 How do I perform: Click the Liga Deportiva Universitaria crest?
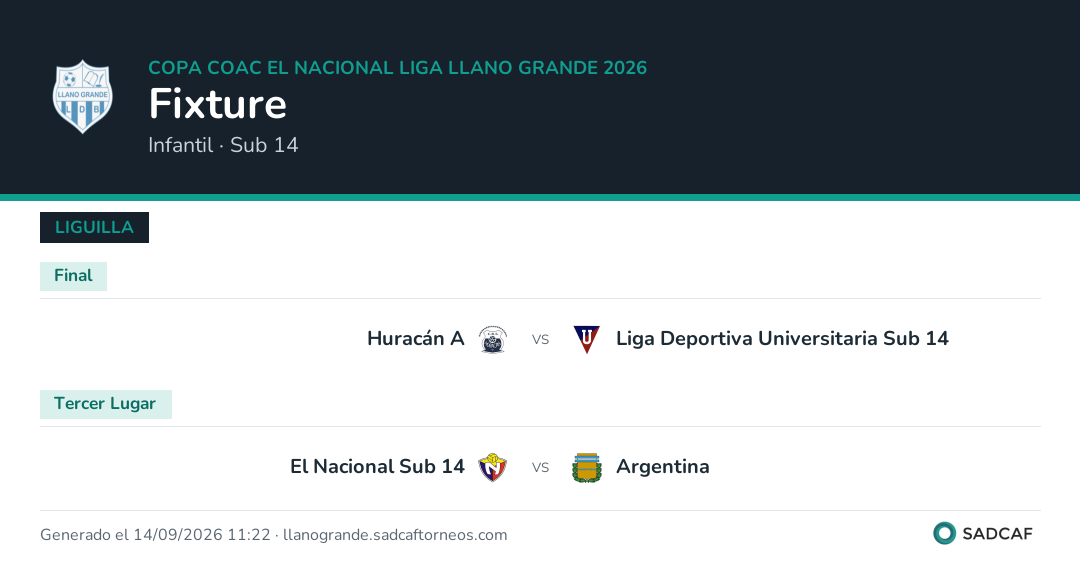[x=587, y=339]
